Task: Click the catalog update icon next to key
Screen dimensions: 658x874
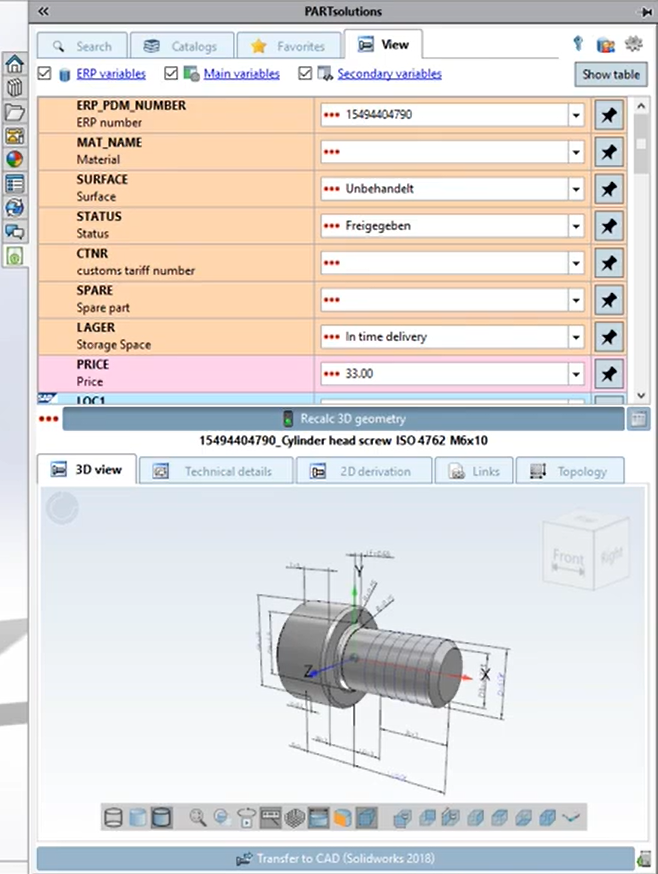Action: click(x=606, y=45)
